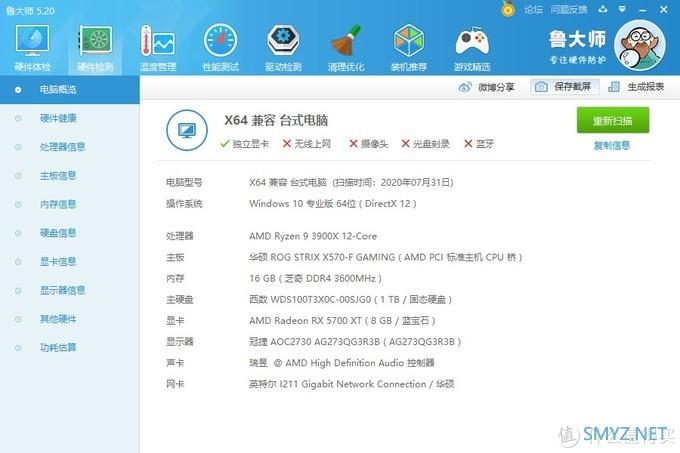Click 保存截屏 save screenshot button
Viewport: 680px width, 453px height.
[x=564, y=87]
